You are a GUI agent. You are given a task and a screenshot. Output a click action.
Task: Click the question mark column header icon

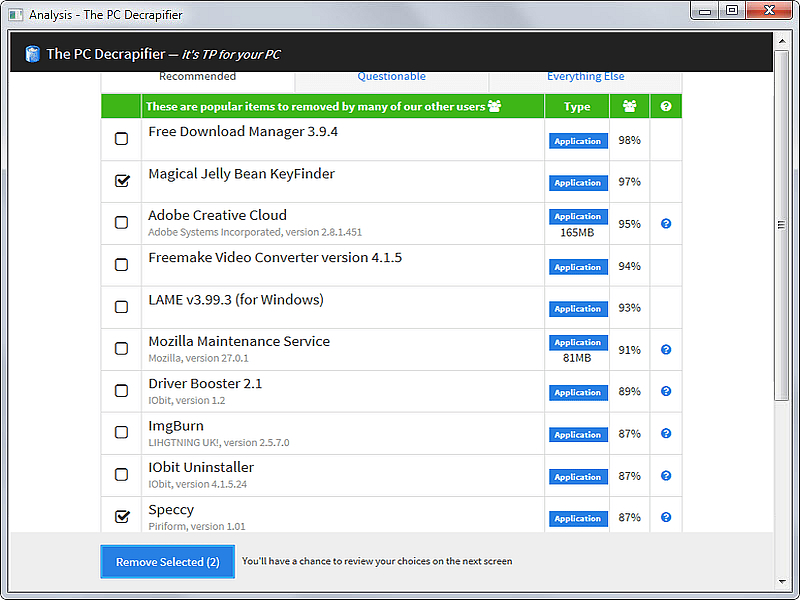pyautogui.click(x=666, y=106)
